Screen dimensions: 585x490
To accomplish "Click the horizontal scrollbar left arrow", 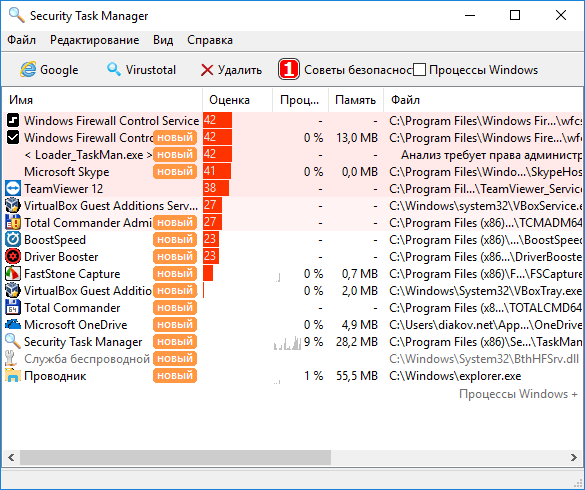I will tap(11, 457).
